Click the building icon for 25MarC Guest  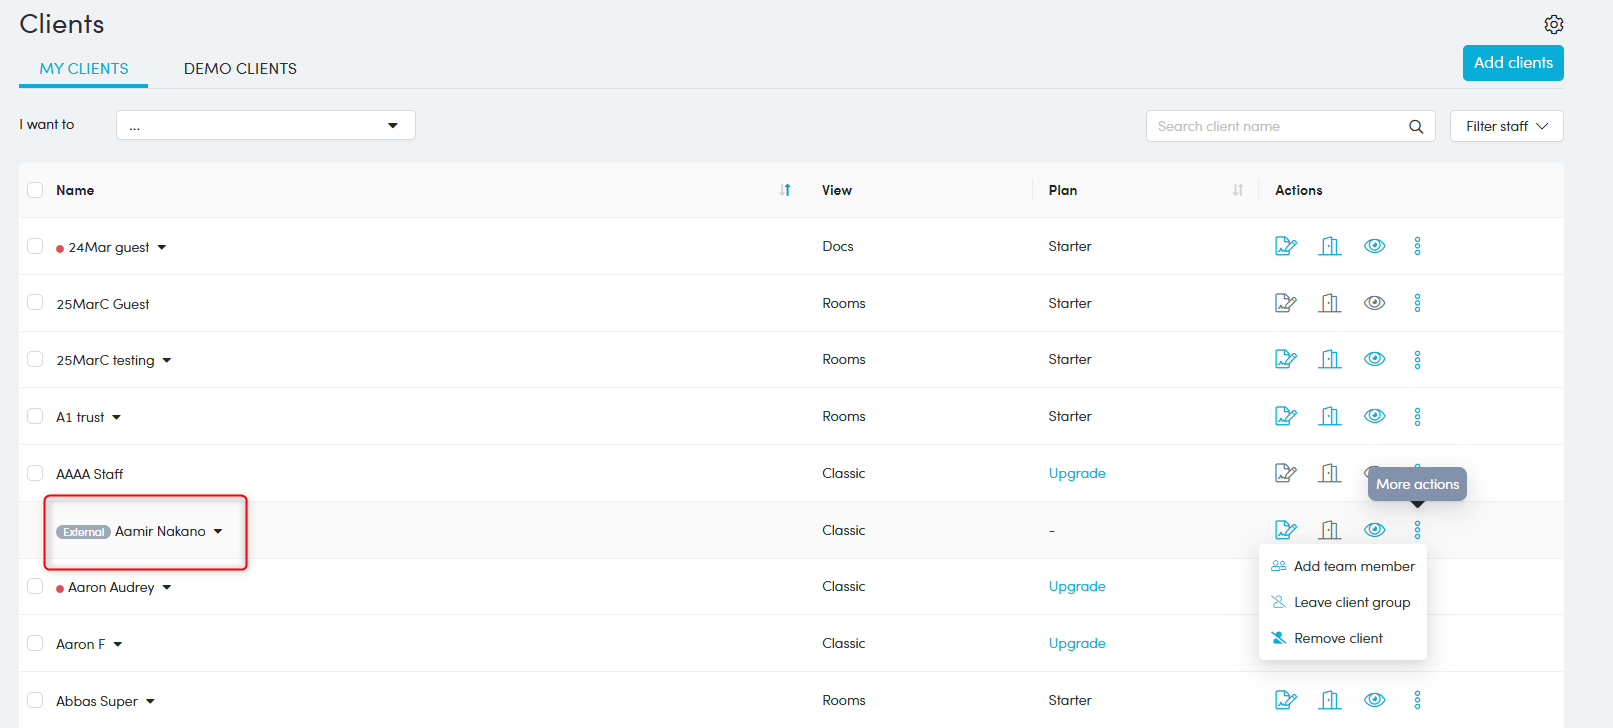(1329, 303)
